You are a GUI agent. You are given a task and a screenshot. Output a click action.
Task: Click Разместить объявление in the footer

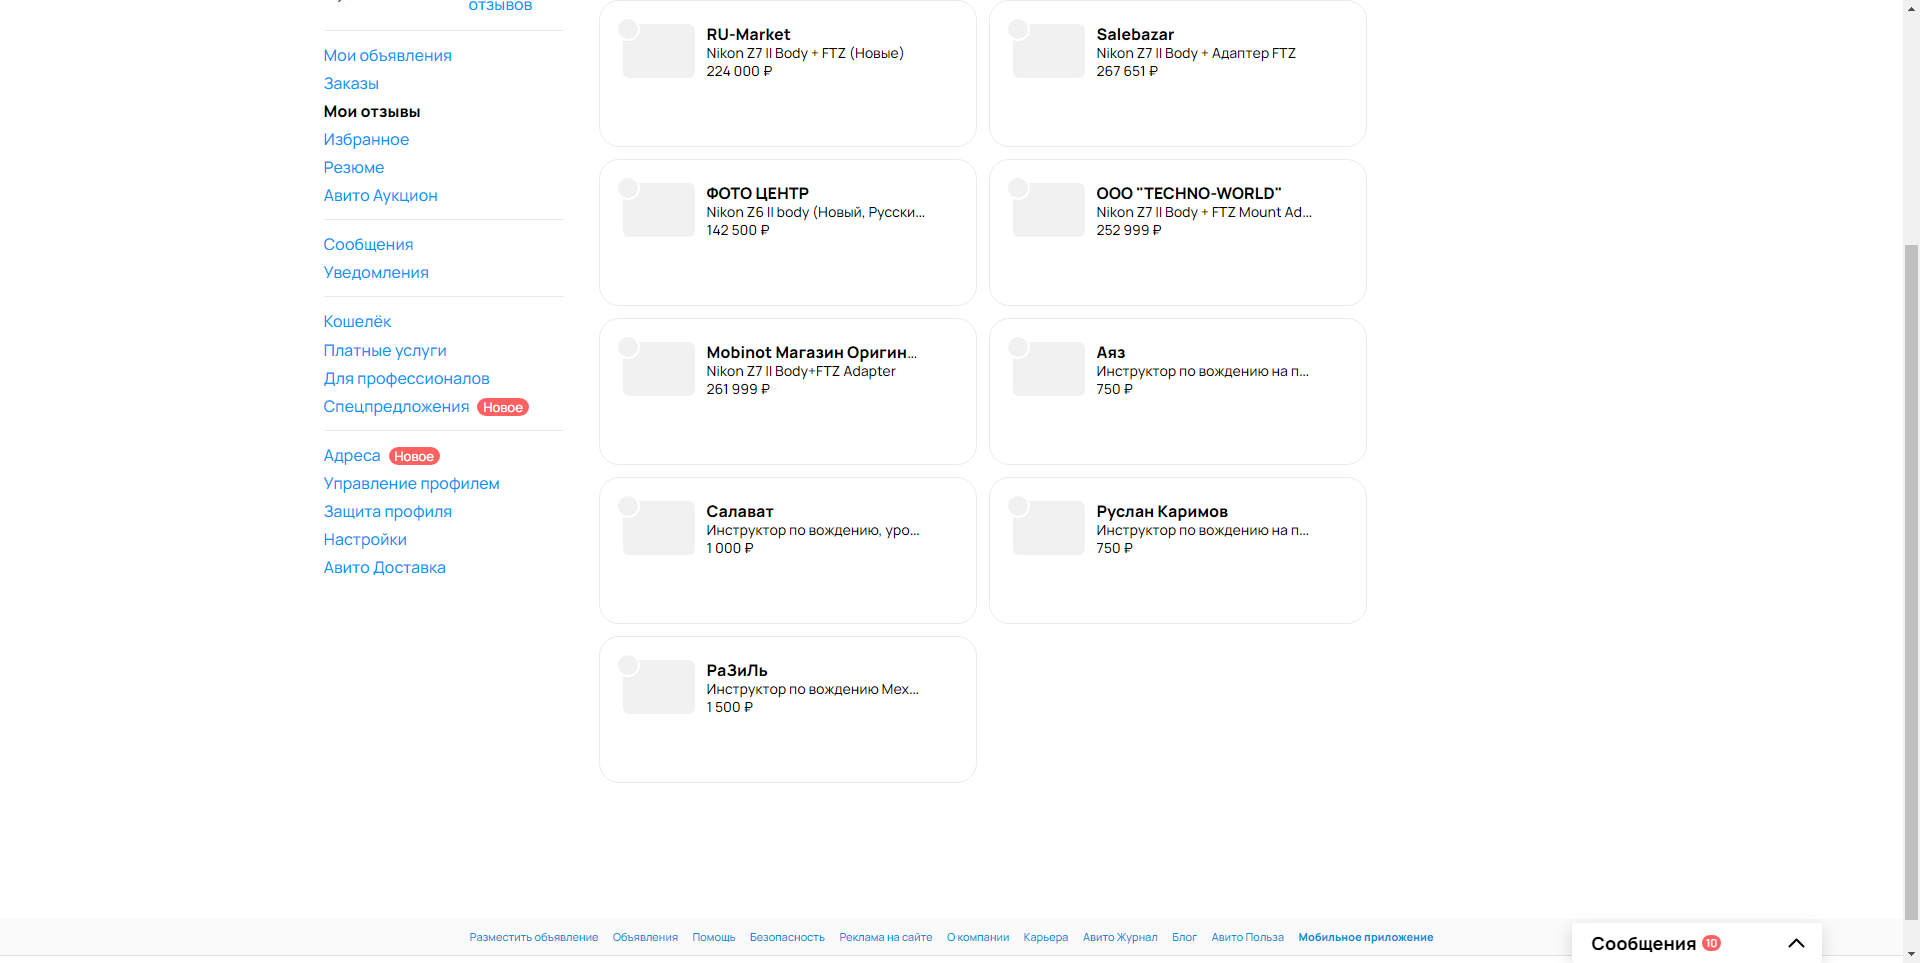[x=534, y=937]
